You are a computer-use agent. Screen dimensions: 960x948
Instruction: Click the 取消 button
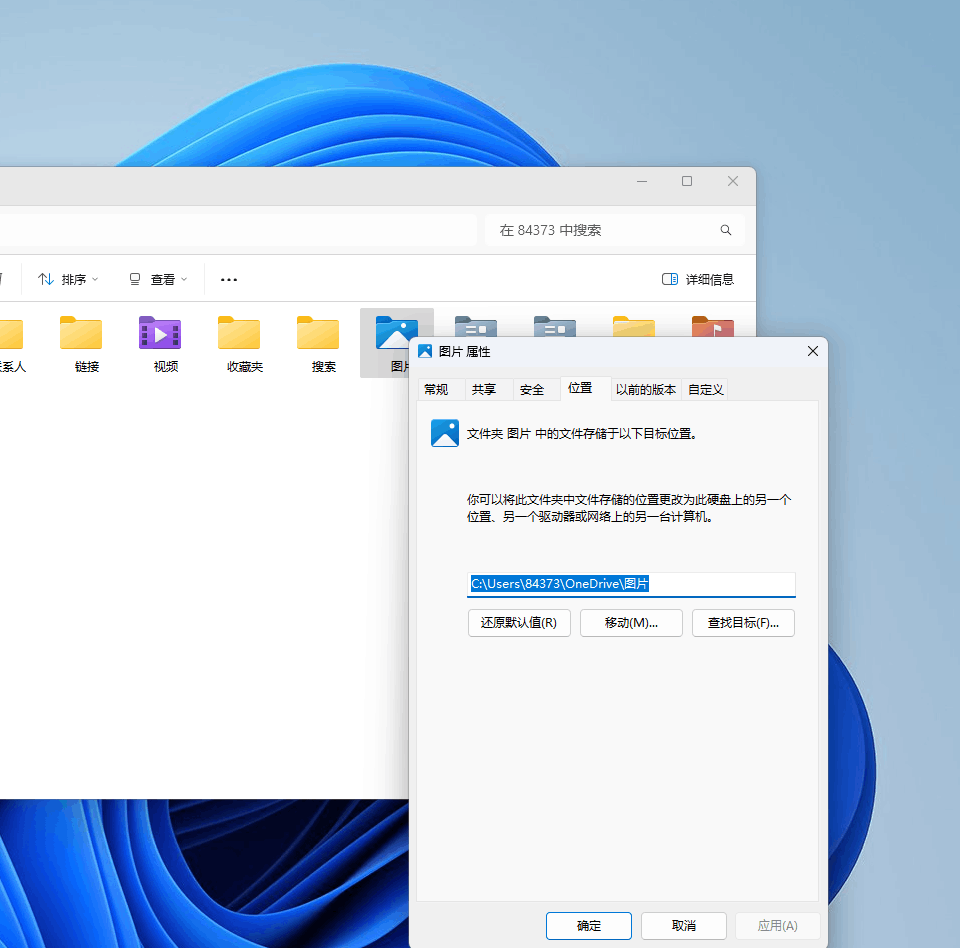(x=684, y=925)
